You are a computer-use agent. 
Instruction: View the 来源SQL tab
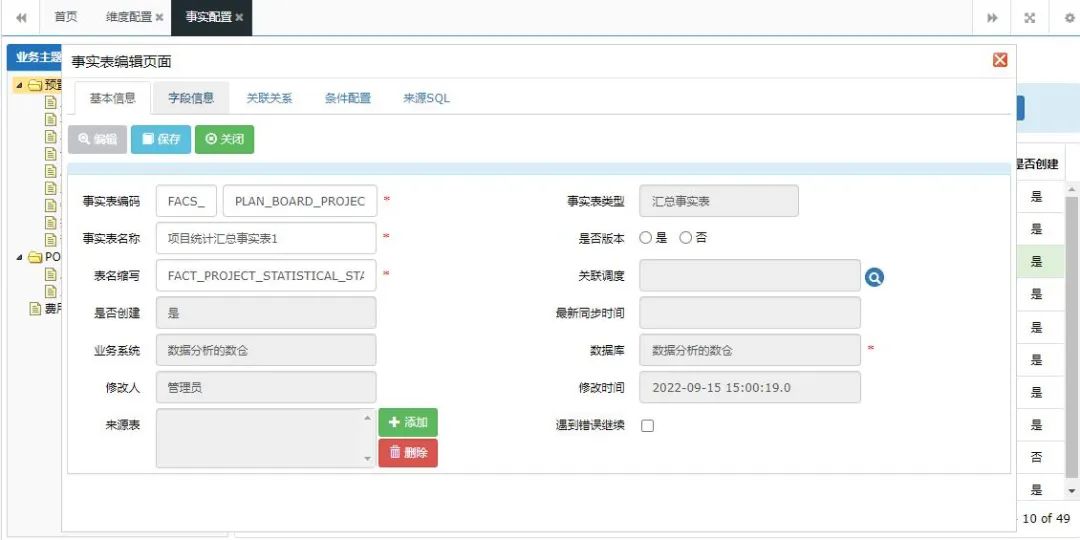coord(426,98)
